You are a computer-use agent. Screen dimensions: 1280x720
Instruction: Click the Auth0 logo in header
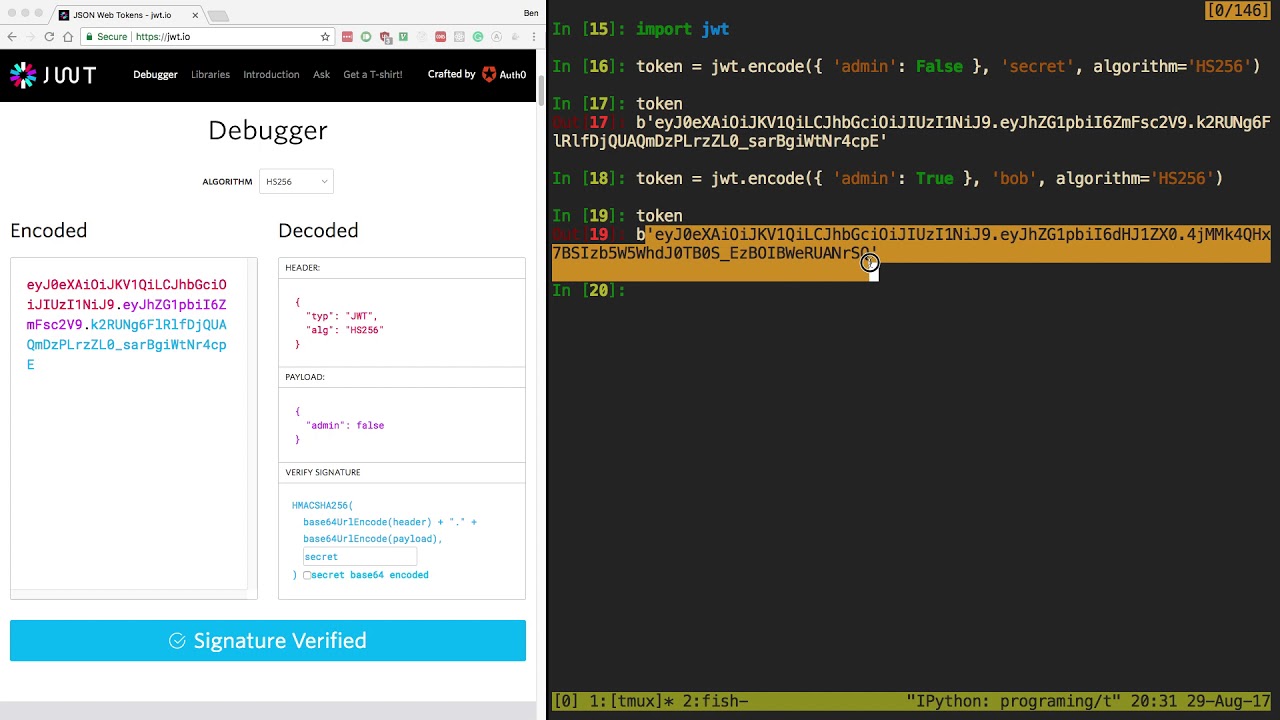(x=503, y=74)
